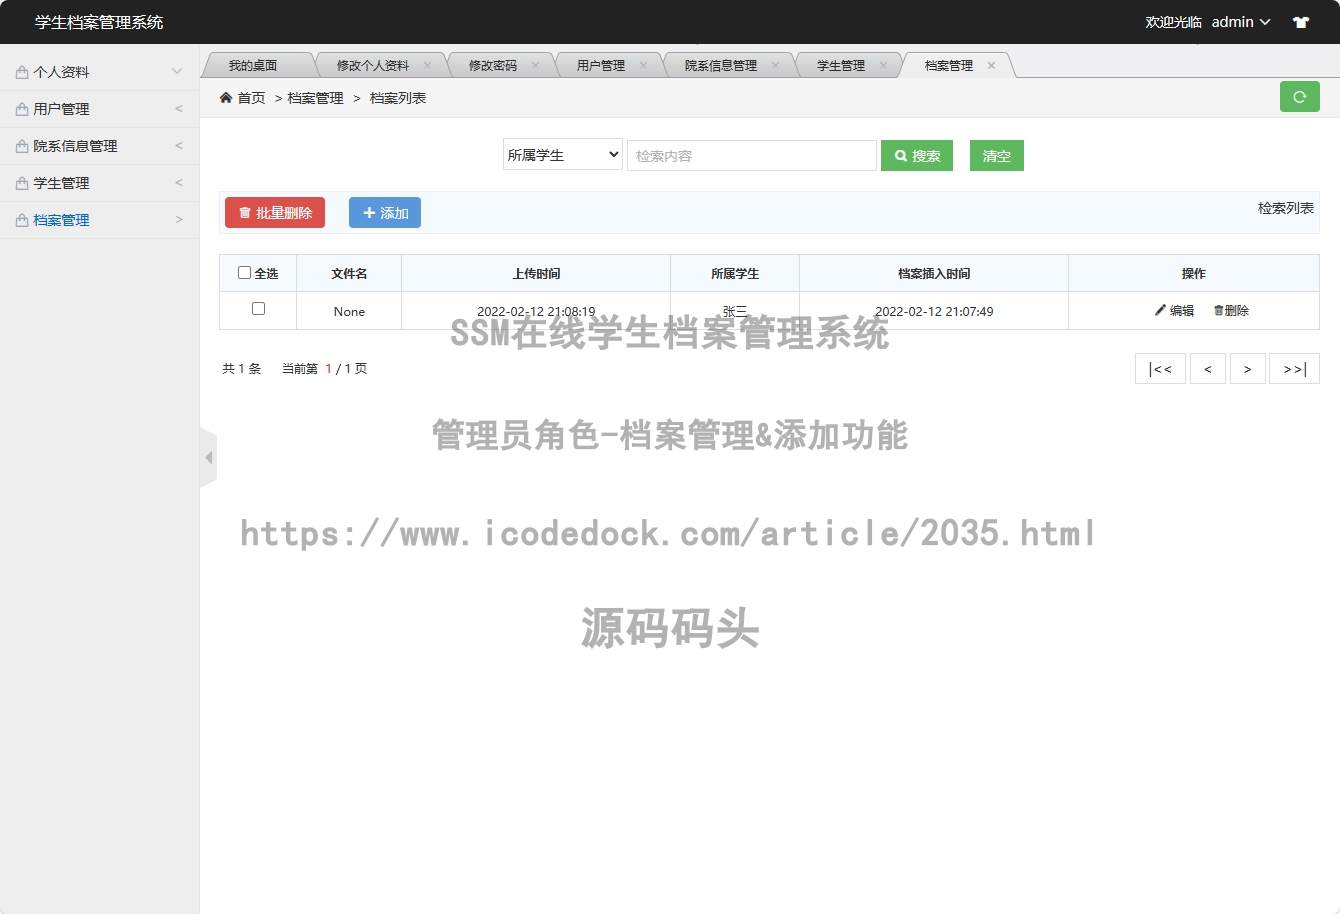The image size is (1340, 914).
Task: Close the 档案管理 tab
Action: click(991, 65)
